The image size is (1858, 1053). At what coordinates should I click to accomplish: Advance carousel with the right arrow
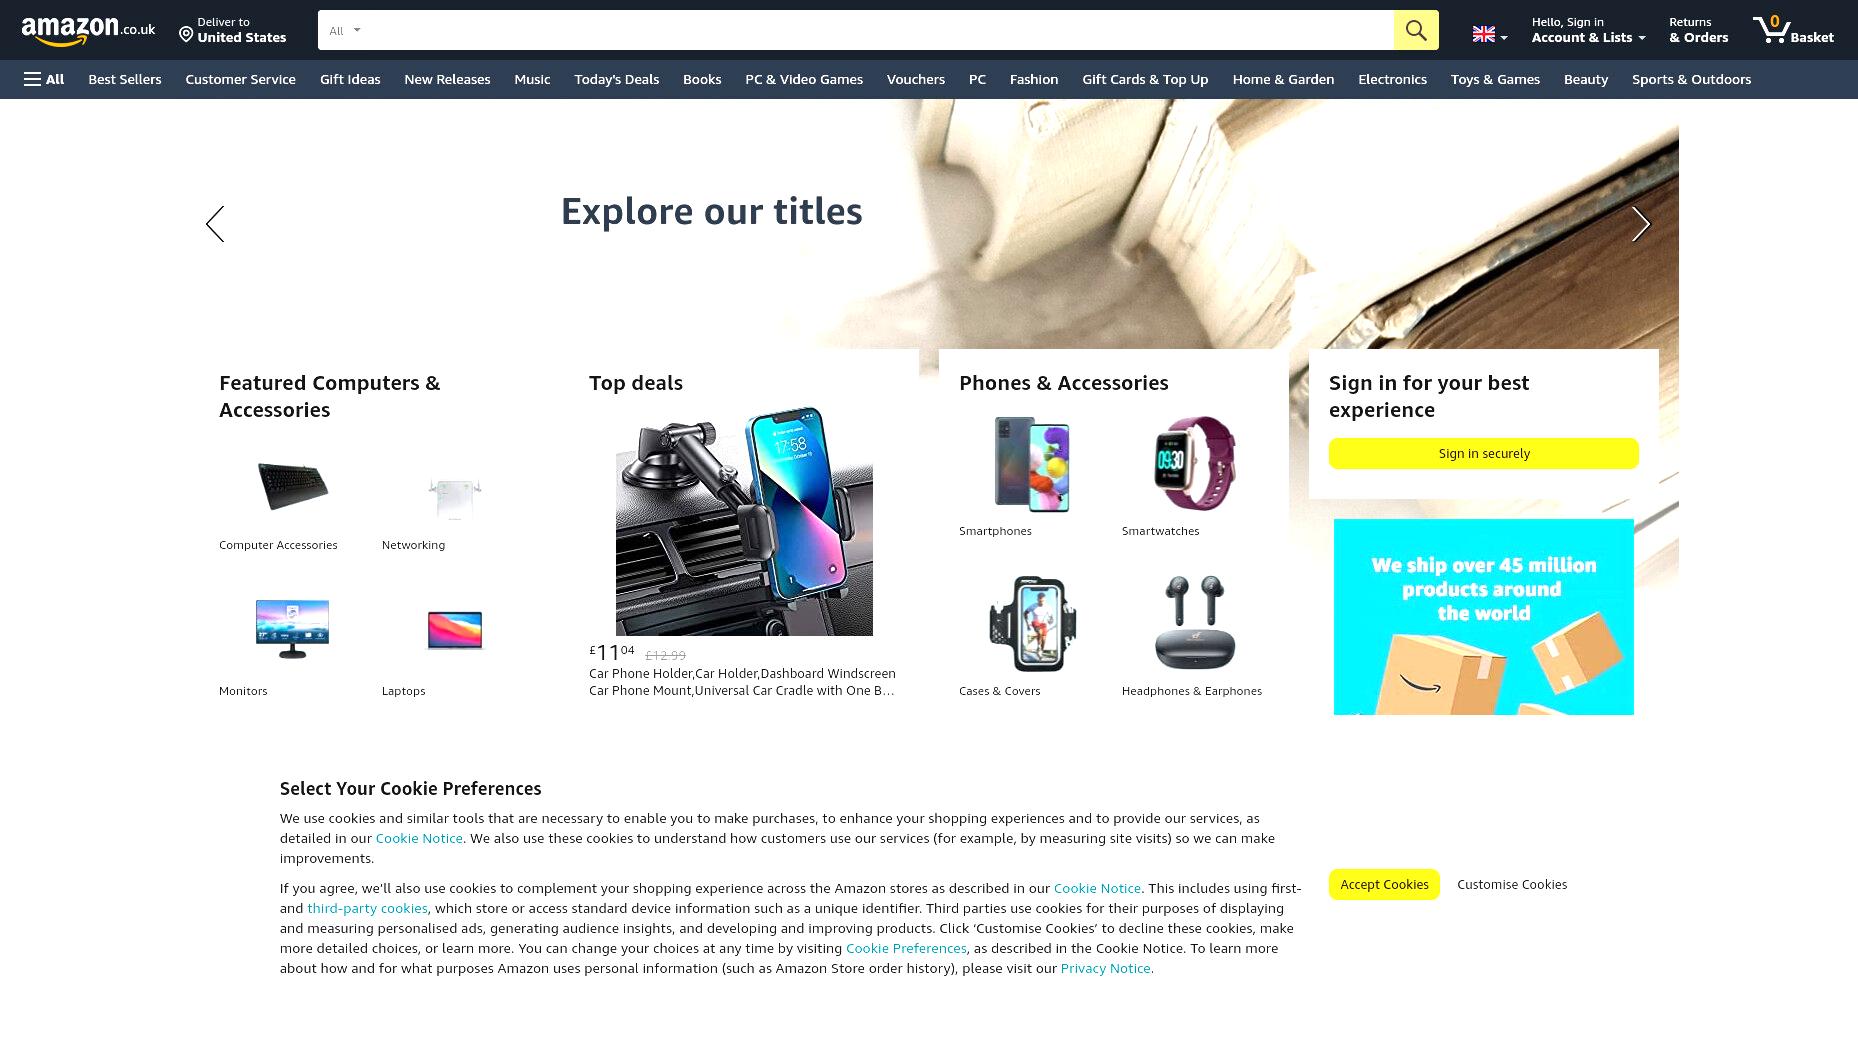pyautogui.click(x=1641, y=224)
